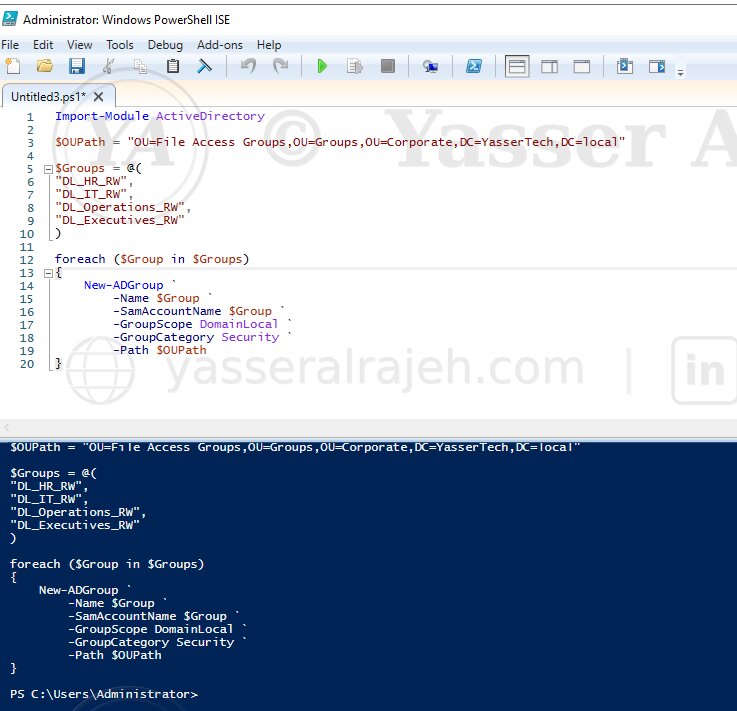Open the File menu
737x711 pixels.
click(10, 45)
